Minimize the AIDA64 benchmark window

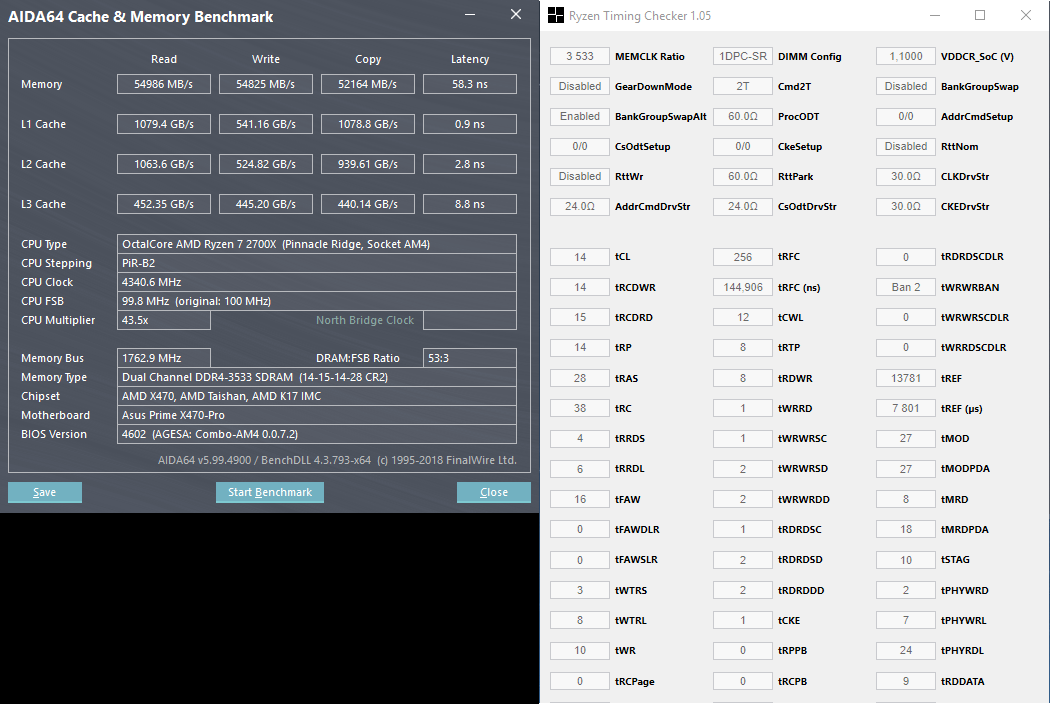coord(471,15)
